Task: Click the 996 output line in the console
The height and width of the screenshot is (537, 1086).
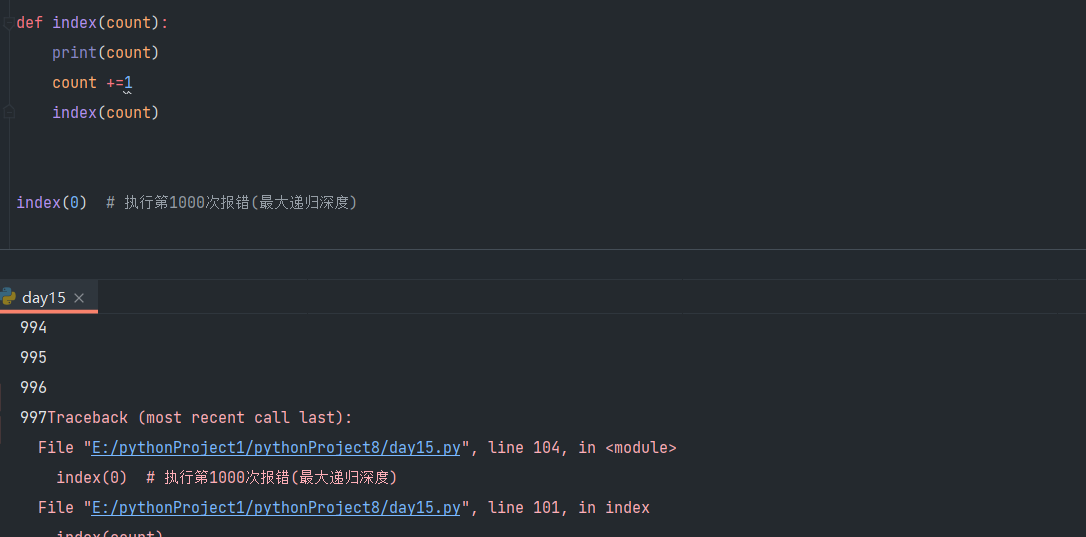Action: coord(34,388)
